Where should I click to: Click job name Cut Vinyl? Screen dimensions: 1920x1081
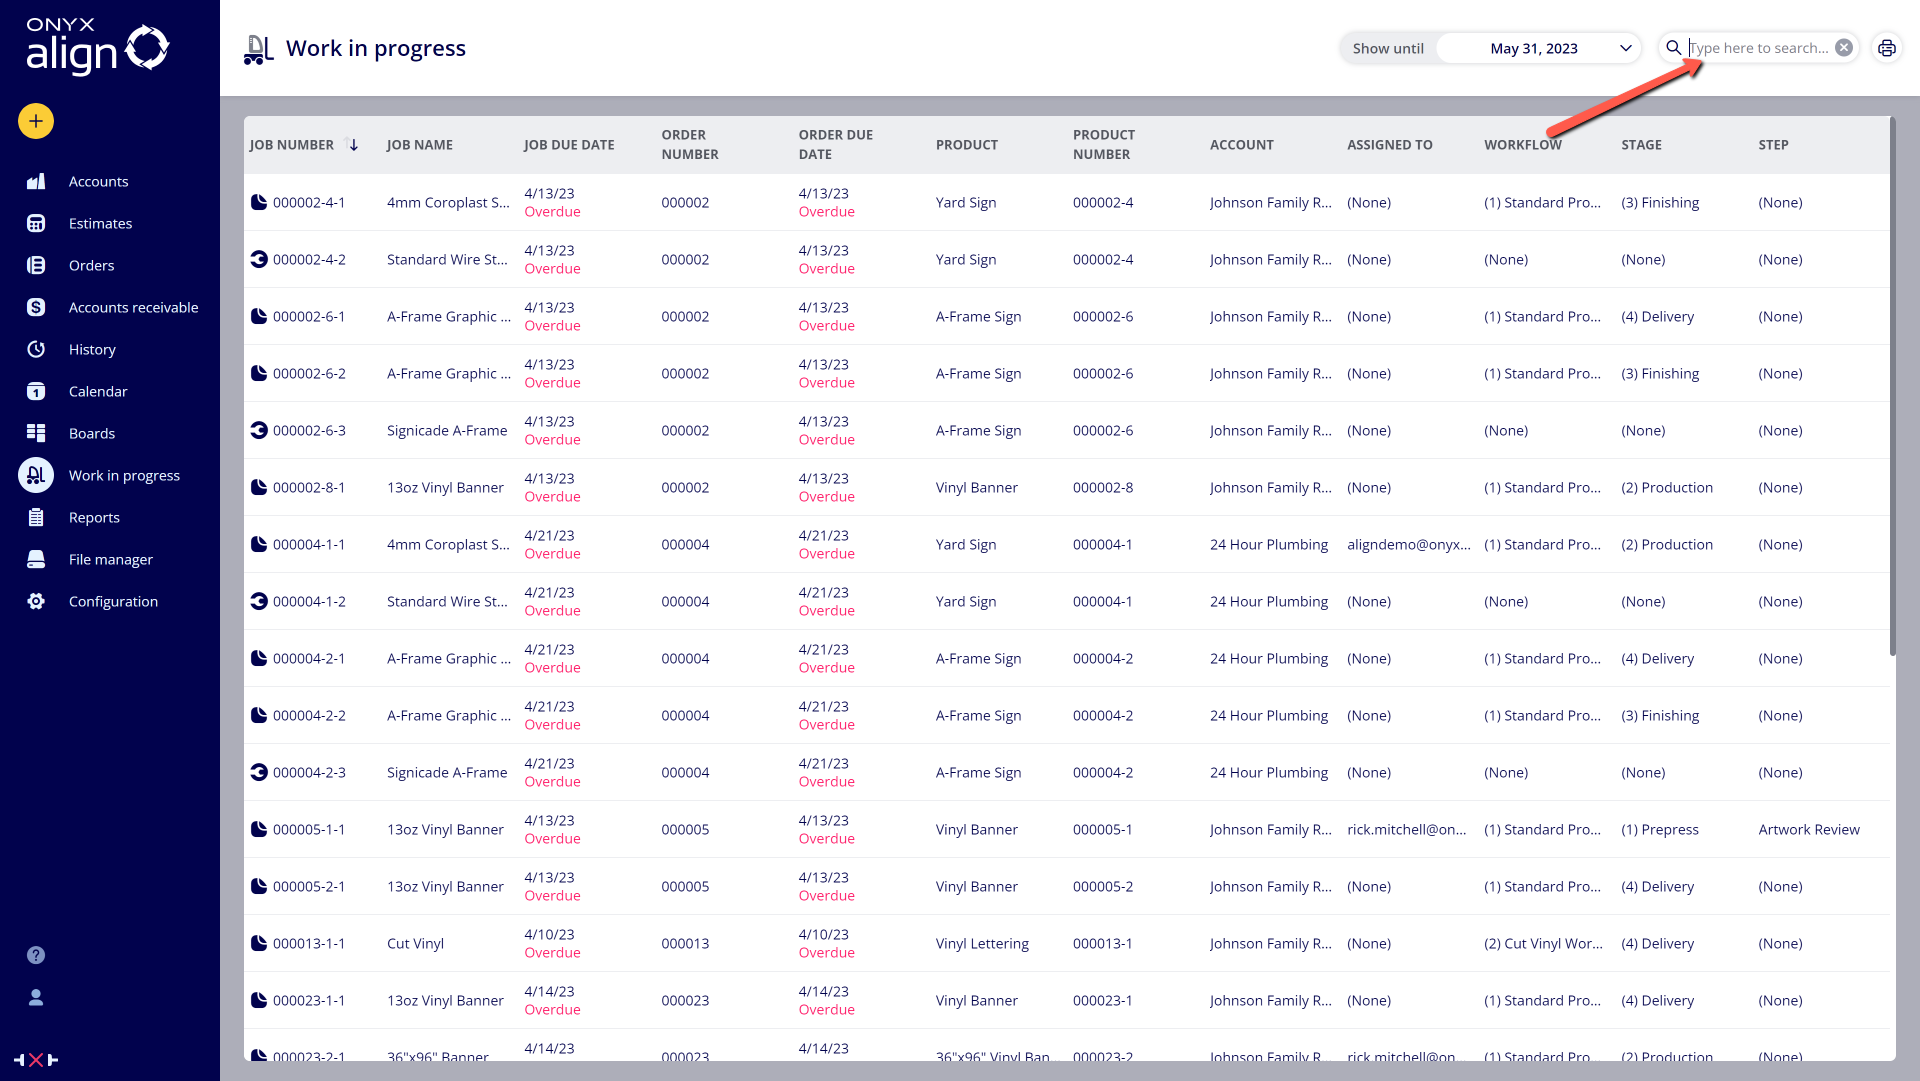pyautogui.click(x=415, y=944)
